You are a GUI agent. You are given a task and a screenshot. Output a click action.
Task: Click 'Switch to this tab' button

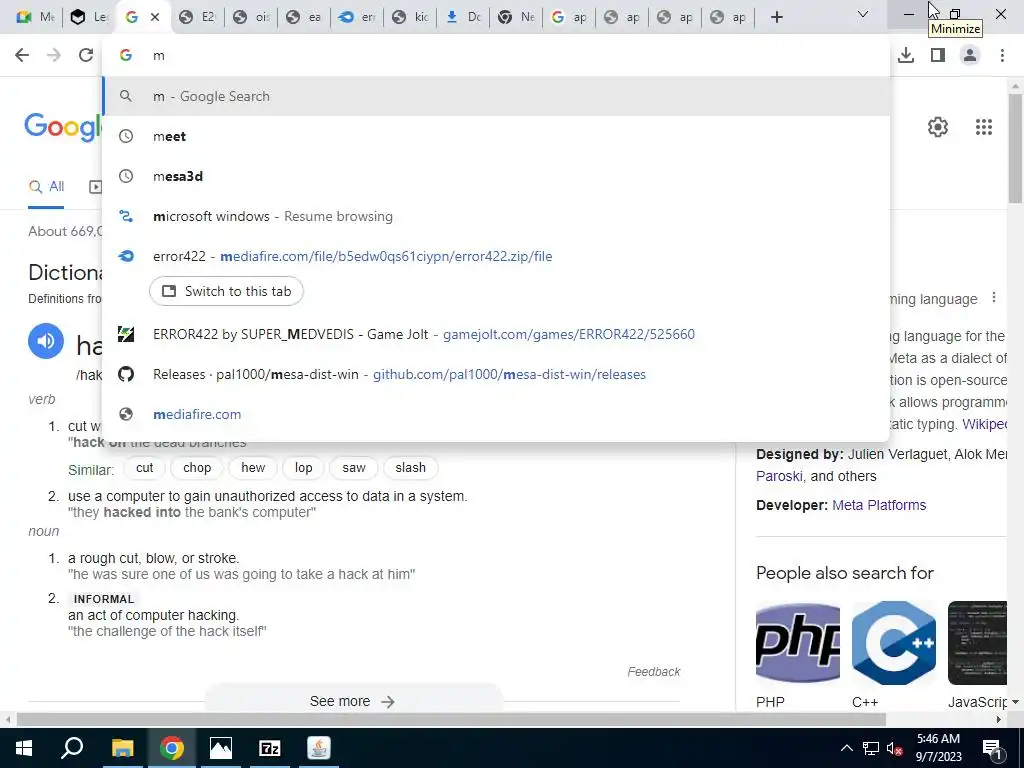tap(226, 291)
